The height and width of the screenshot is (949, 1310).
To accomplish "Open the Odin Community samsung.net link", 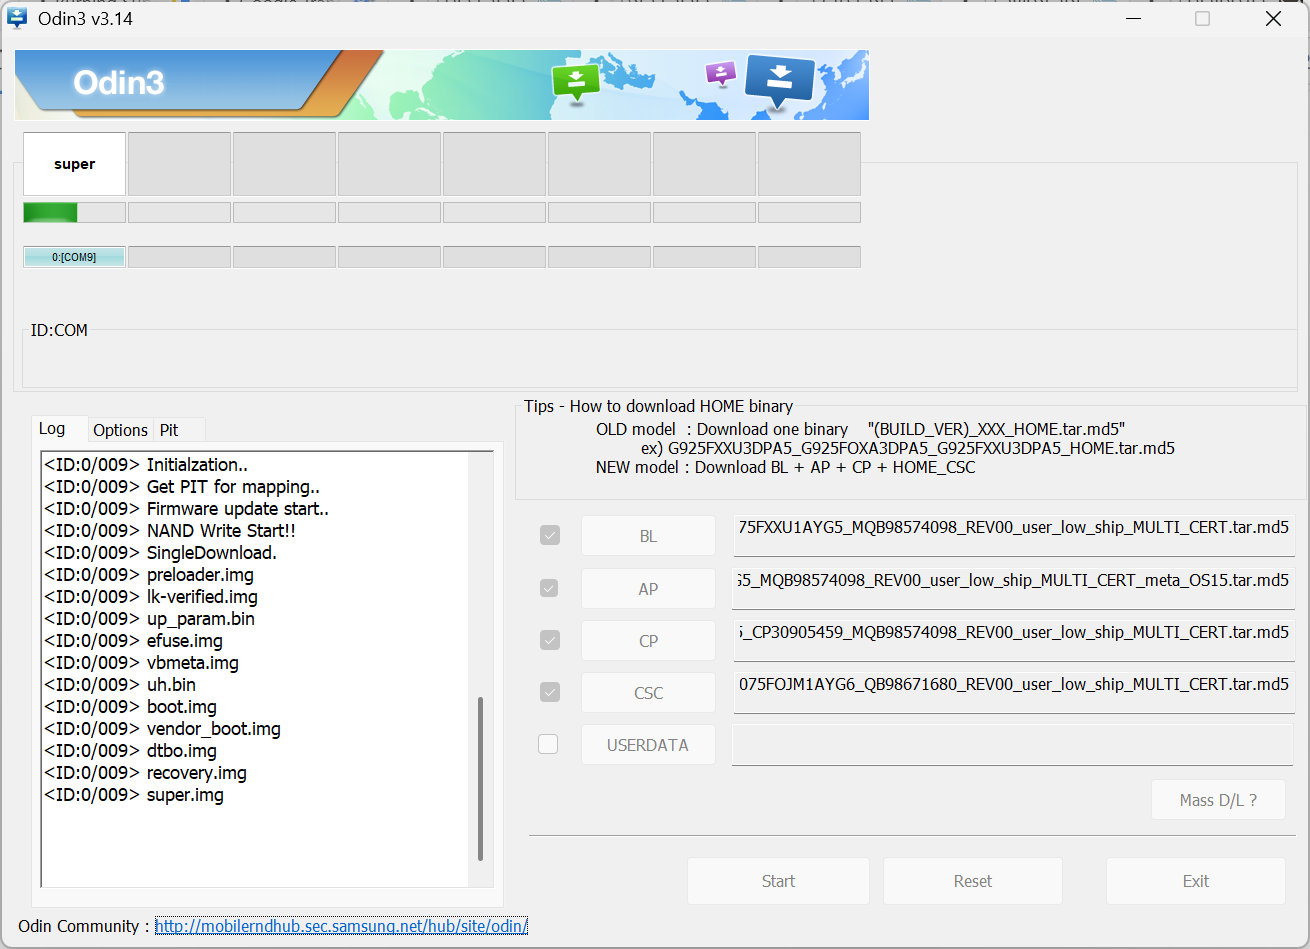I will click(341, 926).
